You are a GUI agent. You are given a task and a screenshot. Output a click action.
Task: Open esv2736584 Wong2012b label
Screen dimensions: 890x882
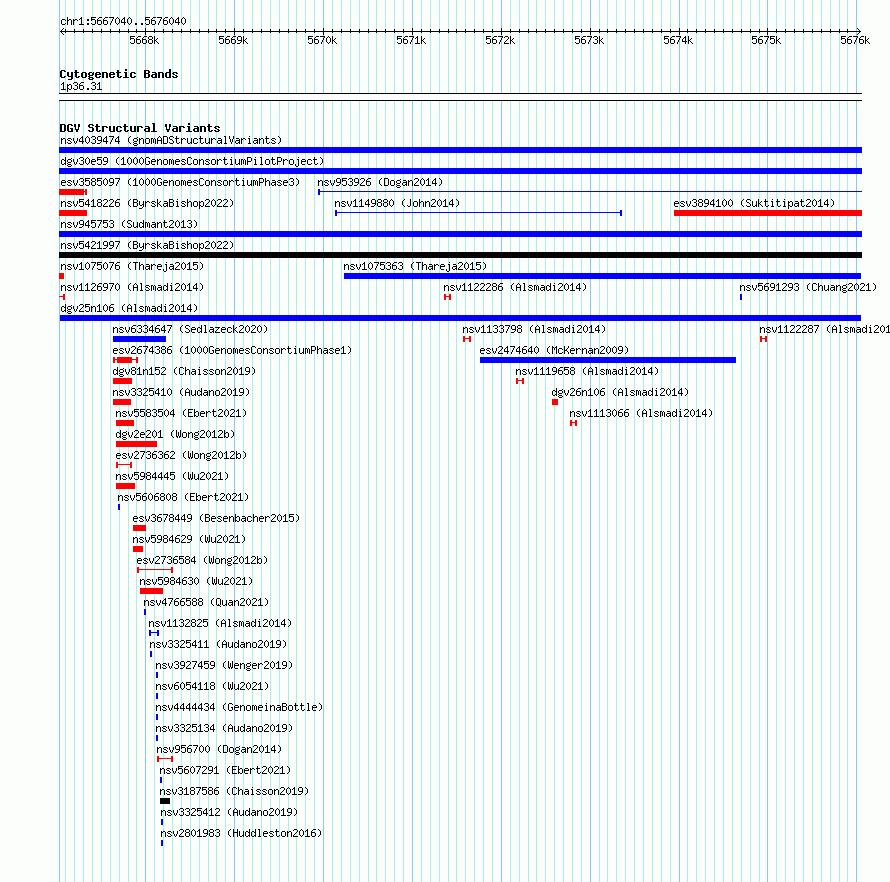[x=202, y=560]
